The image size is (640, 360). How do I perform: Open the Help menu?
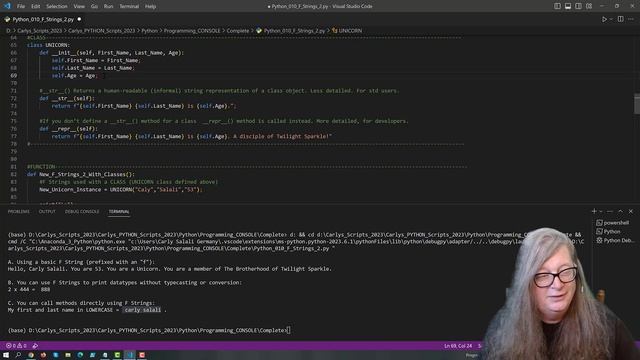151,7
